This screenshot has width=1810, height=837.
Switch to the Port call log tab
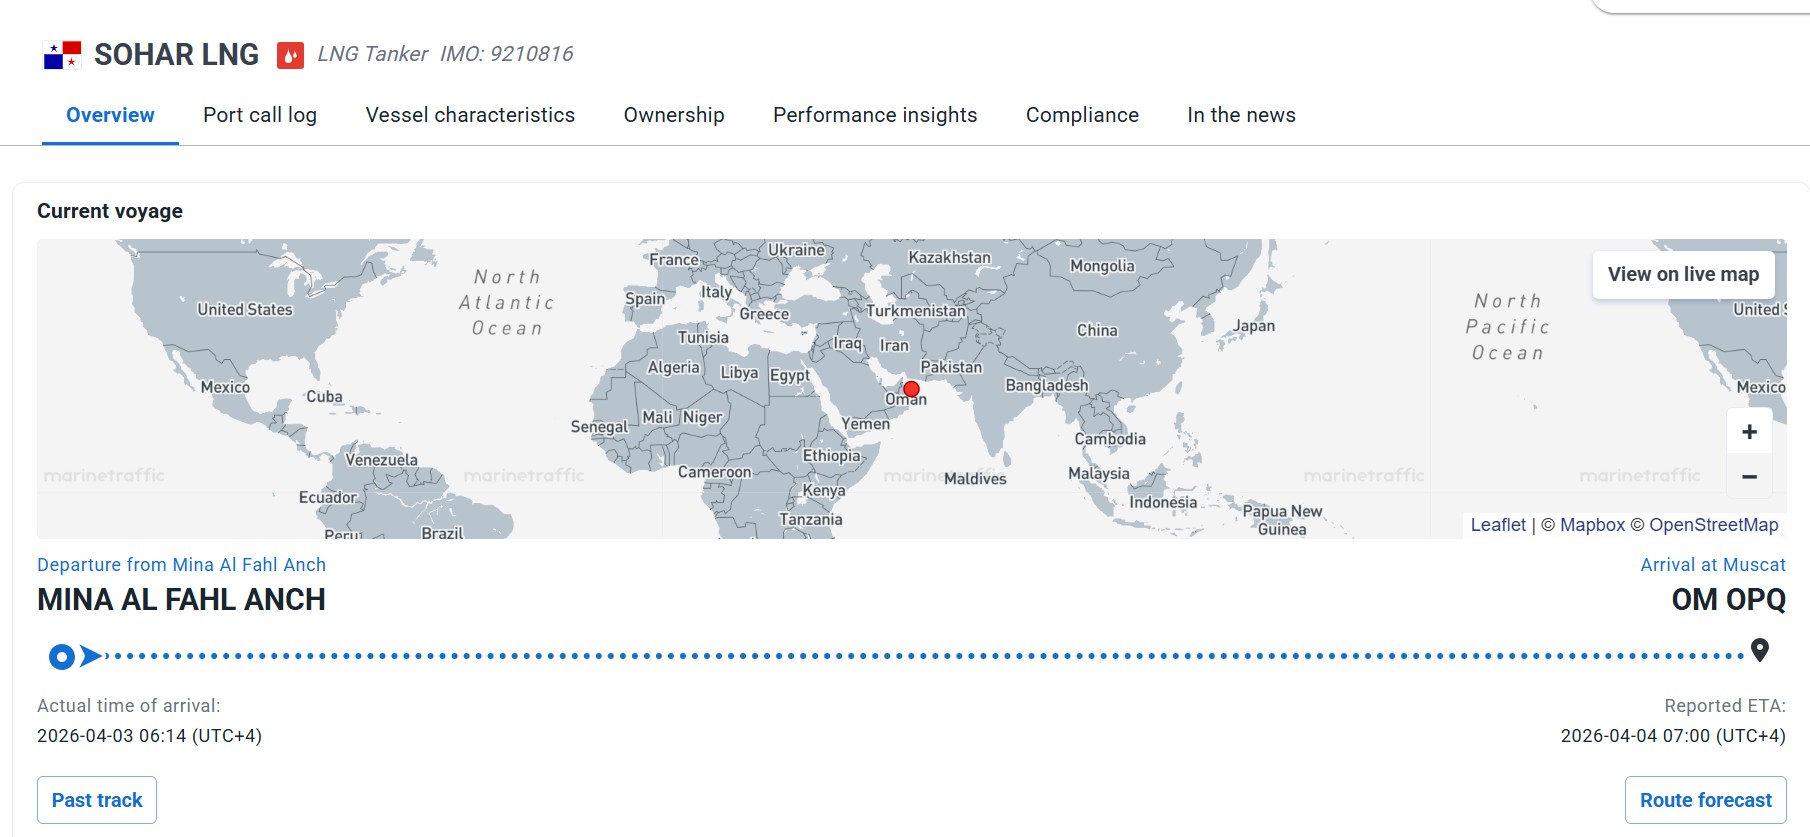(x=260, y=115)
